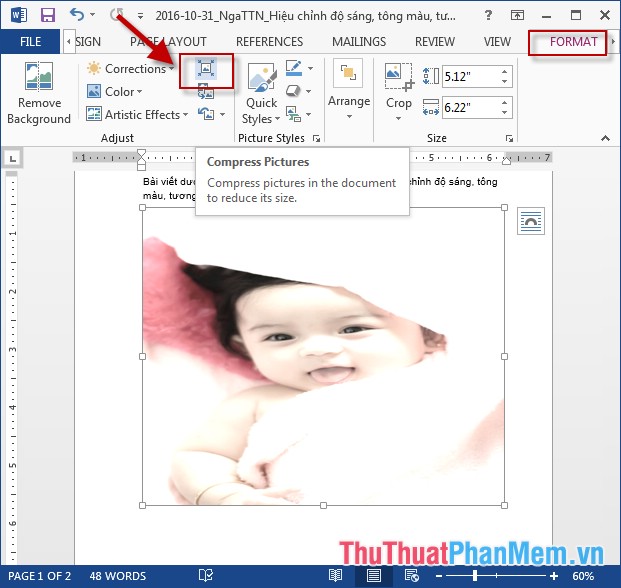Decrease picture width with down spinner
621x588 pixels.
pos(505,112)
